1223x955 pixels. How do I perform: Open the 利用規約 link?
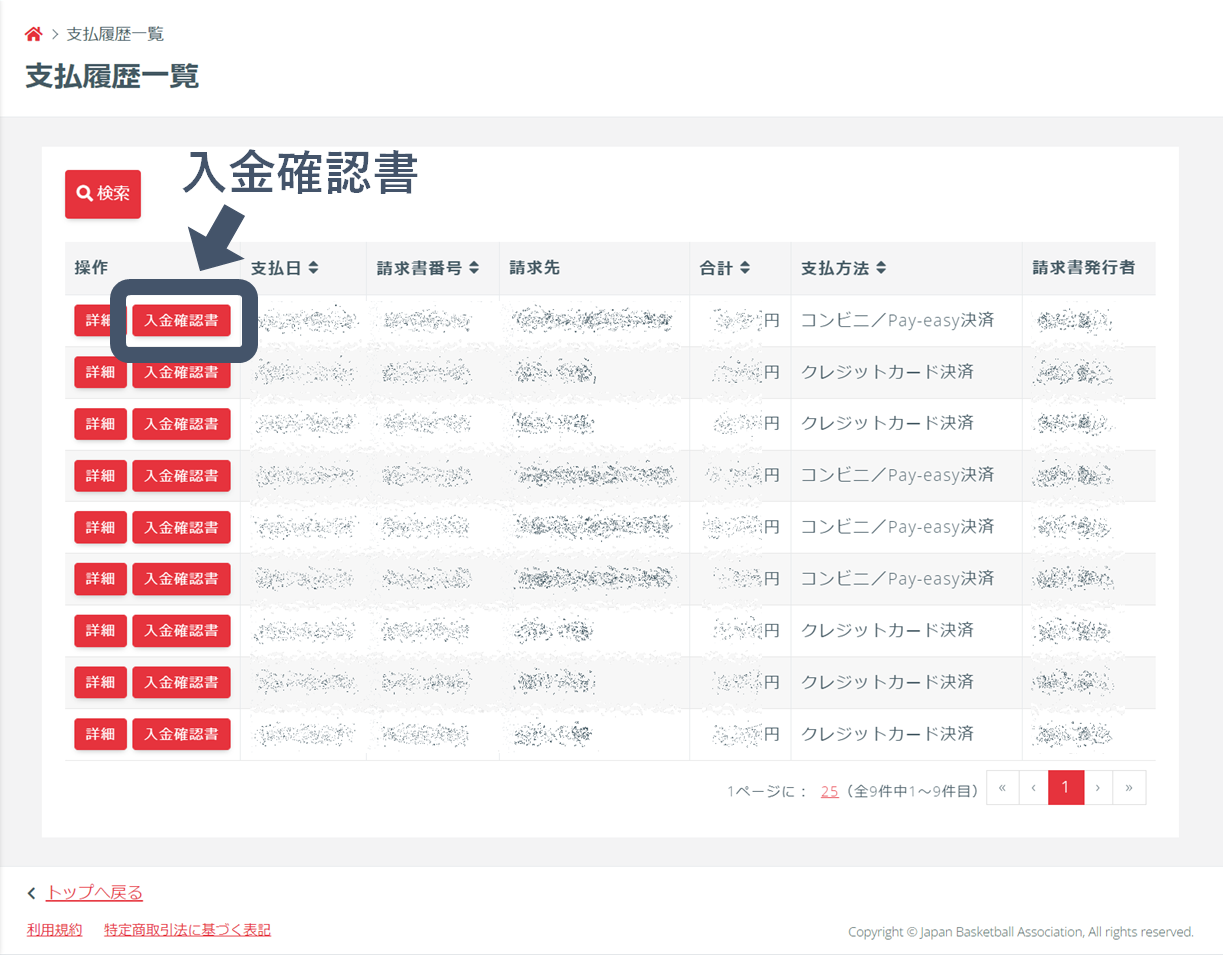(54, 930)
